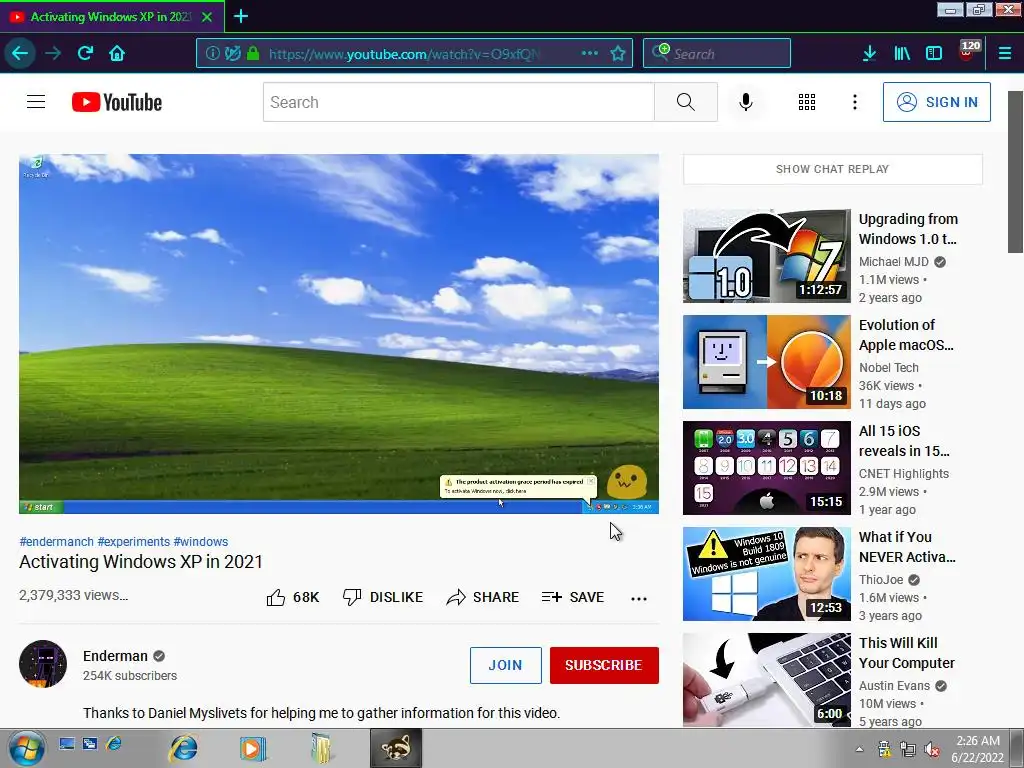
Task: Open the folder icon on the taskbar
Action: click(321, 748)
